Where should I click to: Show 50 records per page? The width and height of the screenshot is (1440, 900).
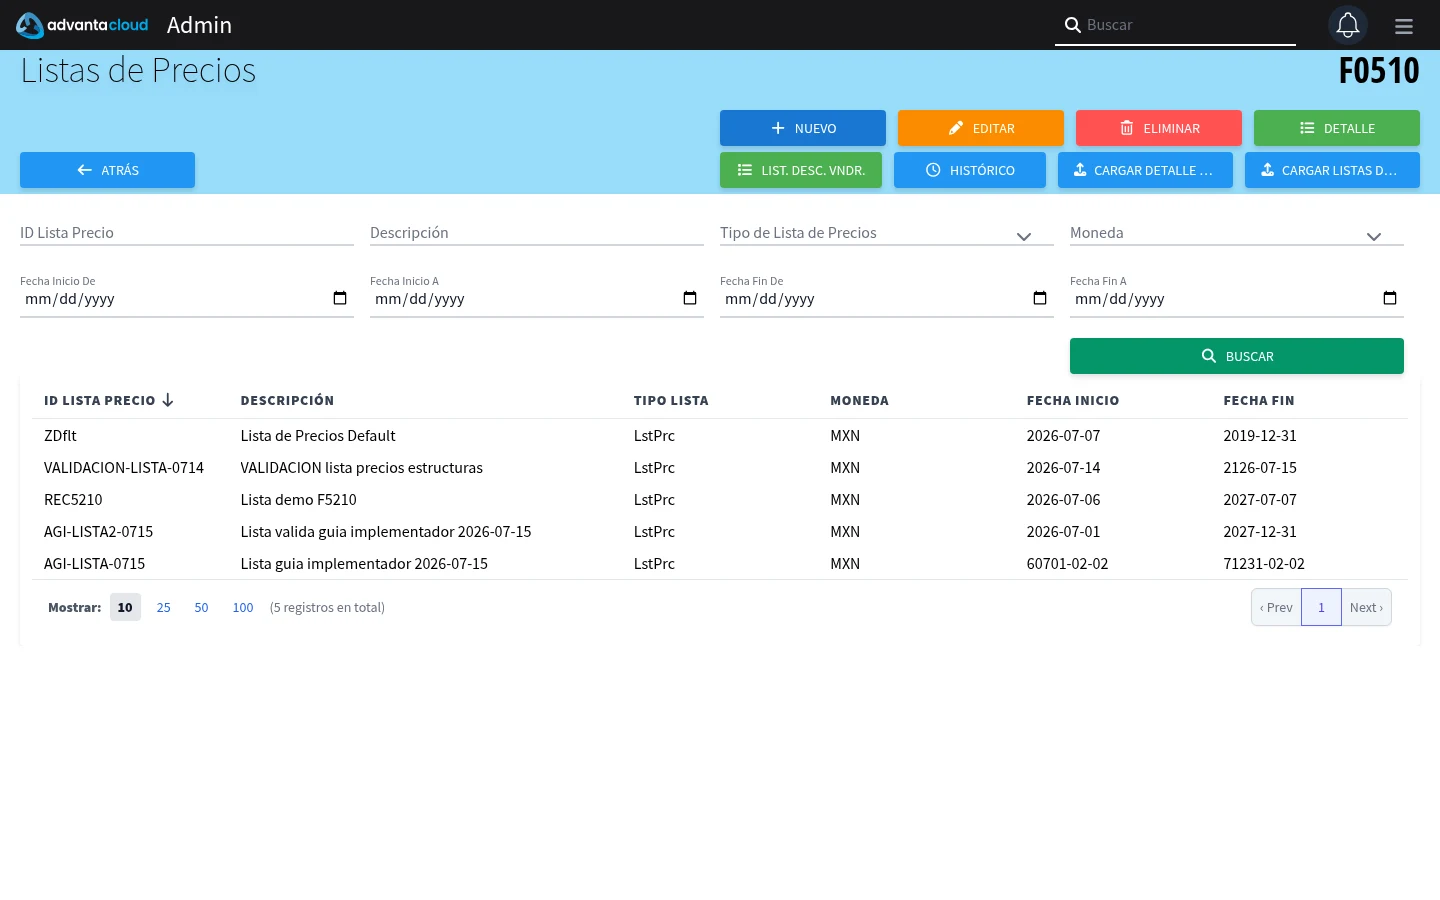pos(201,607)
